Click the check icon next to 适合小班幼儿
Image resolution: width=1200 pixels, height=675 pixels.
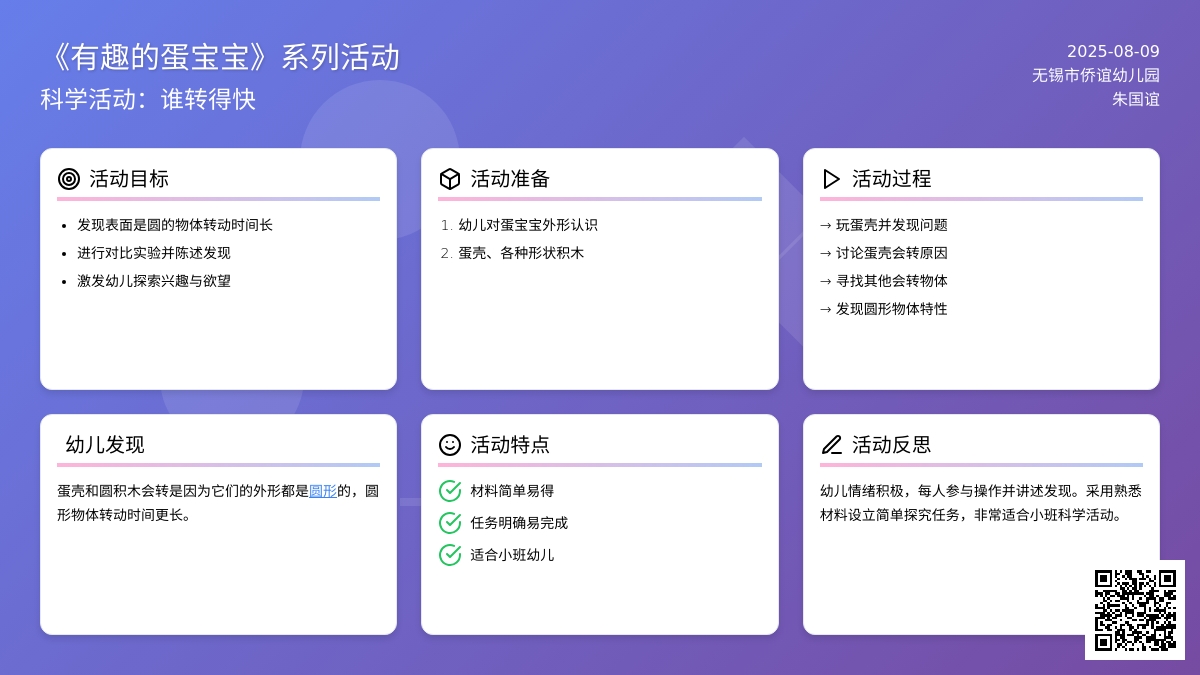coord(450,555)
